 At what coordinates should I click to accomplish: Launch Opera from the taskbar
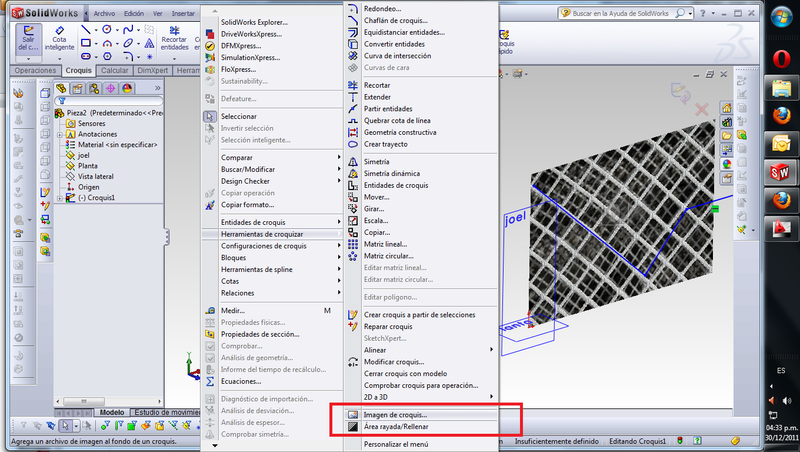(781, 59)
